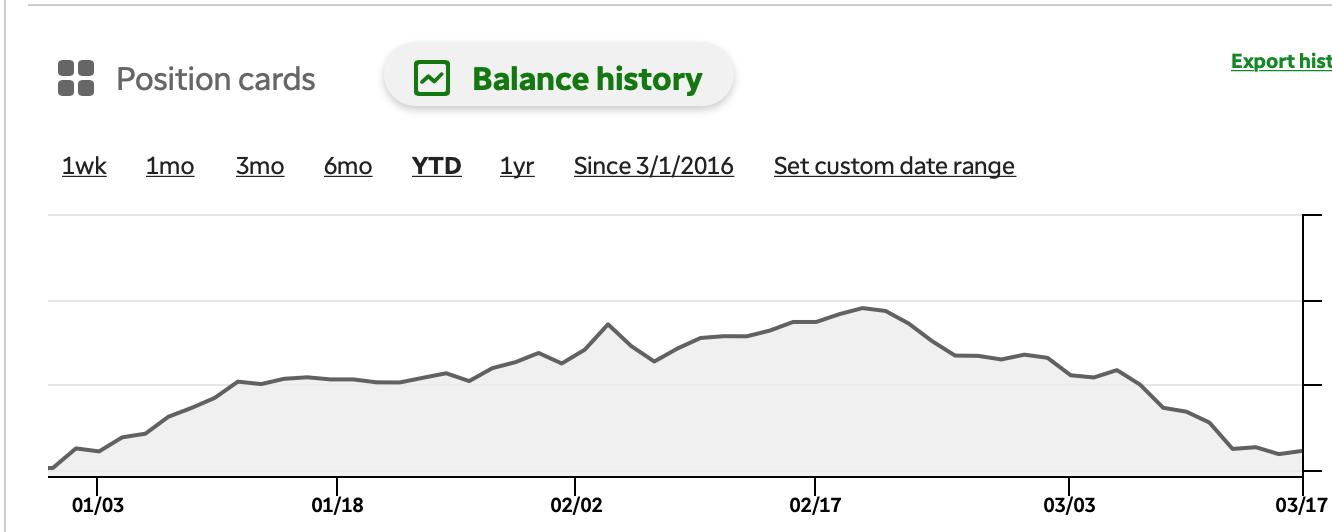Click the chart's highest peak after 02/17
Viewport: 1332px width, 532px height.
[x=863, y=308]
